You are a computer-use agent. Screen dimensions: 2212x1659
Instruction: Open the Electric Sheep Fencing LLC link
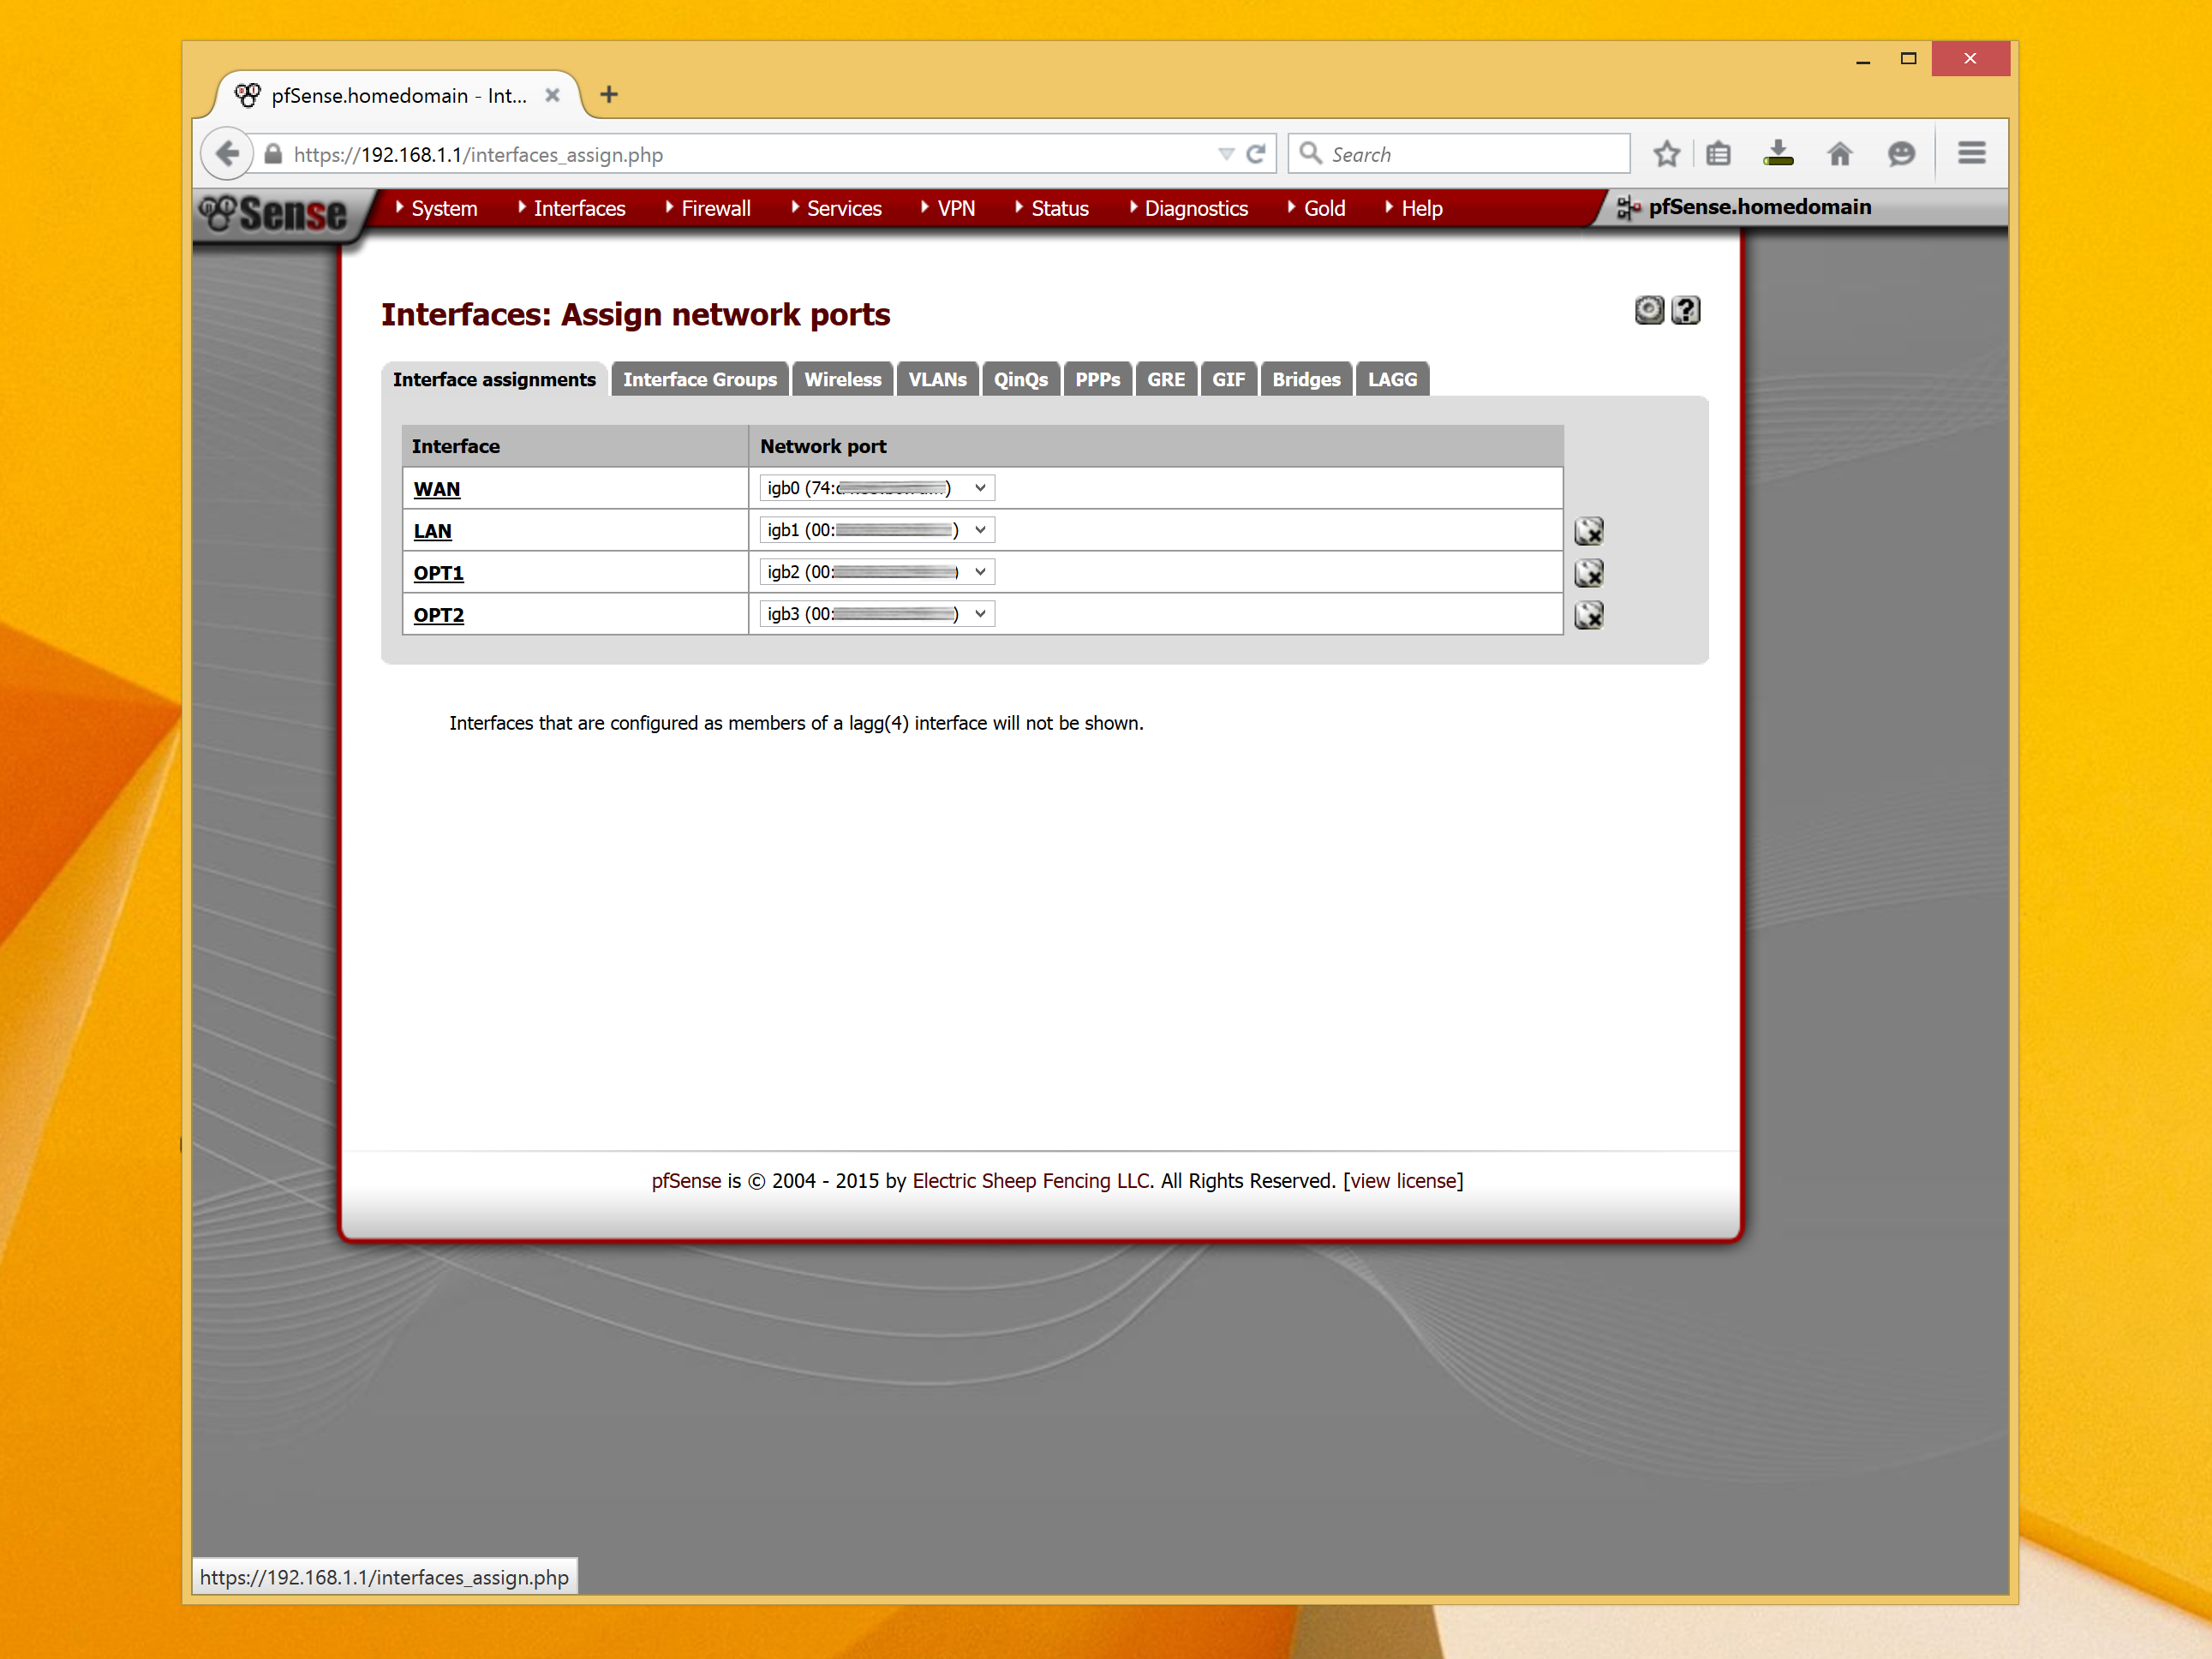(x=1031, y=1181)
